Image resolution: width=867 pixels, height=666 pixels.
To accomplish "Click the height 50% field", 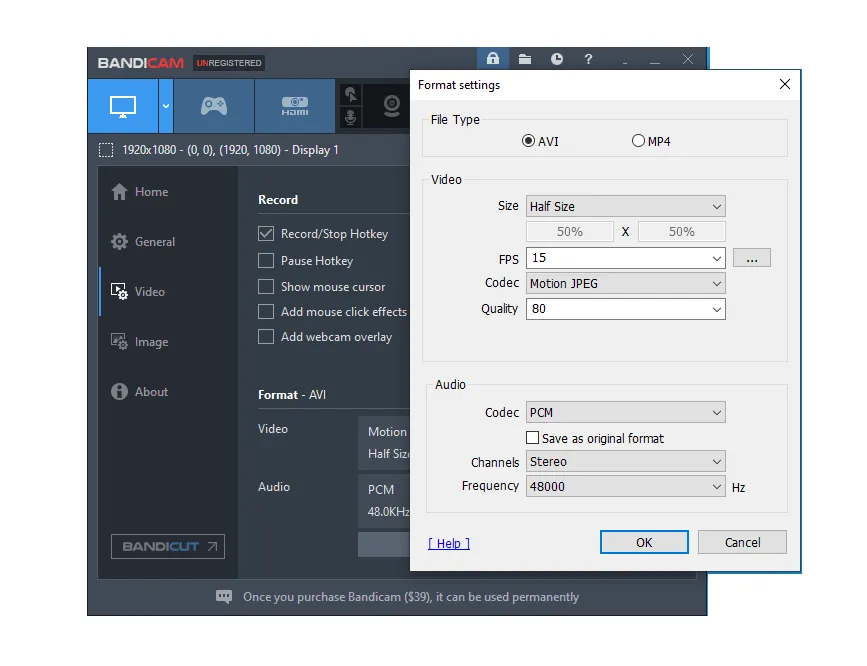I will [x=681, y=232].
